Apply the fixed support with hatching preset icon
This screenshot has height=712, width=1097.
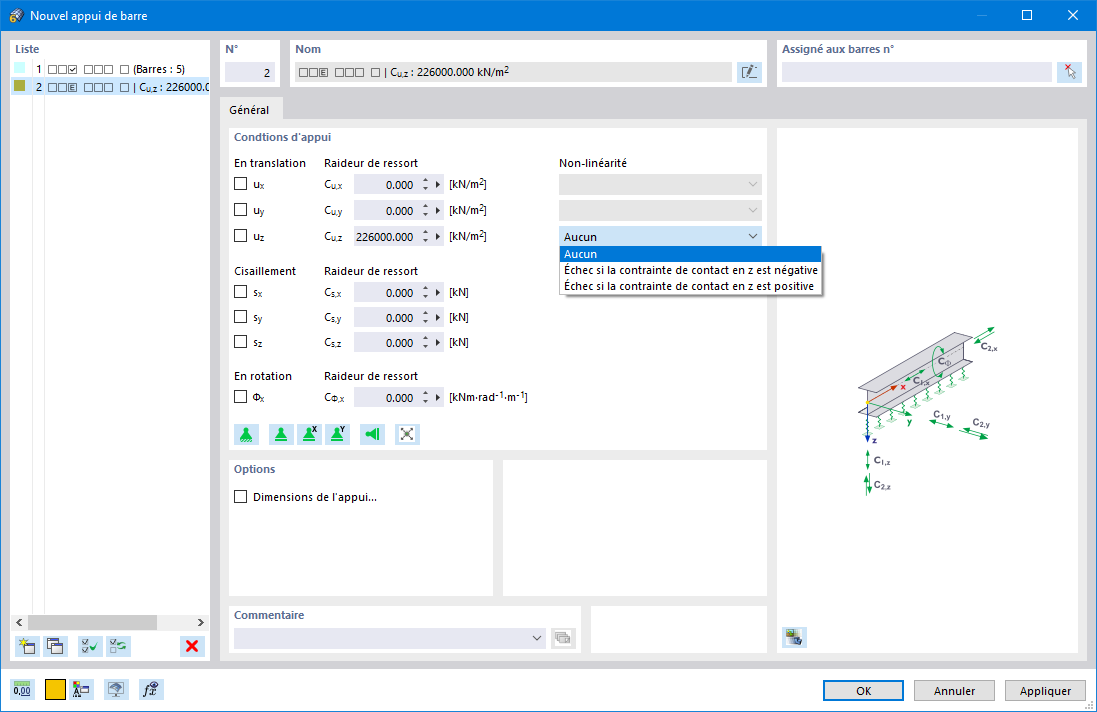pyautogui.click(x=246, y=434)
